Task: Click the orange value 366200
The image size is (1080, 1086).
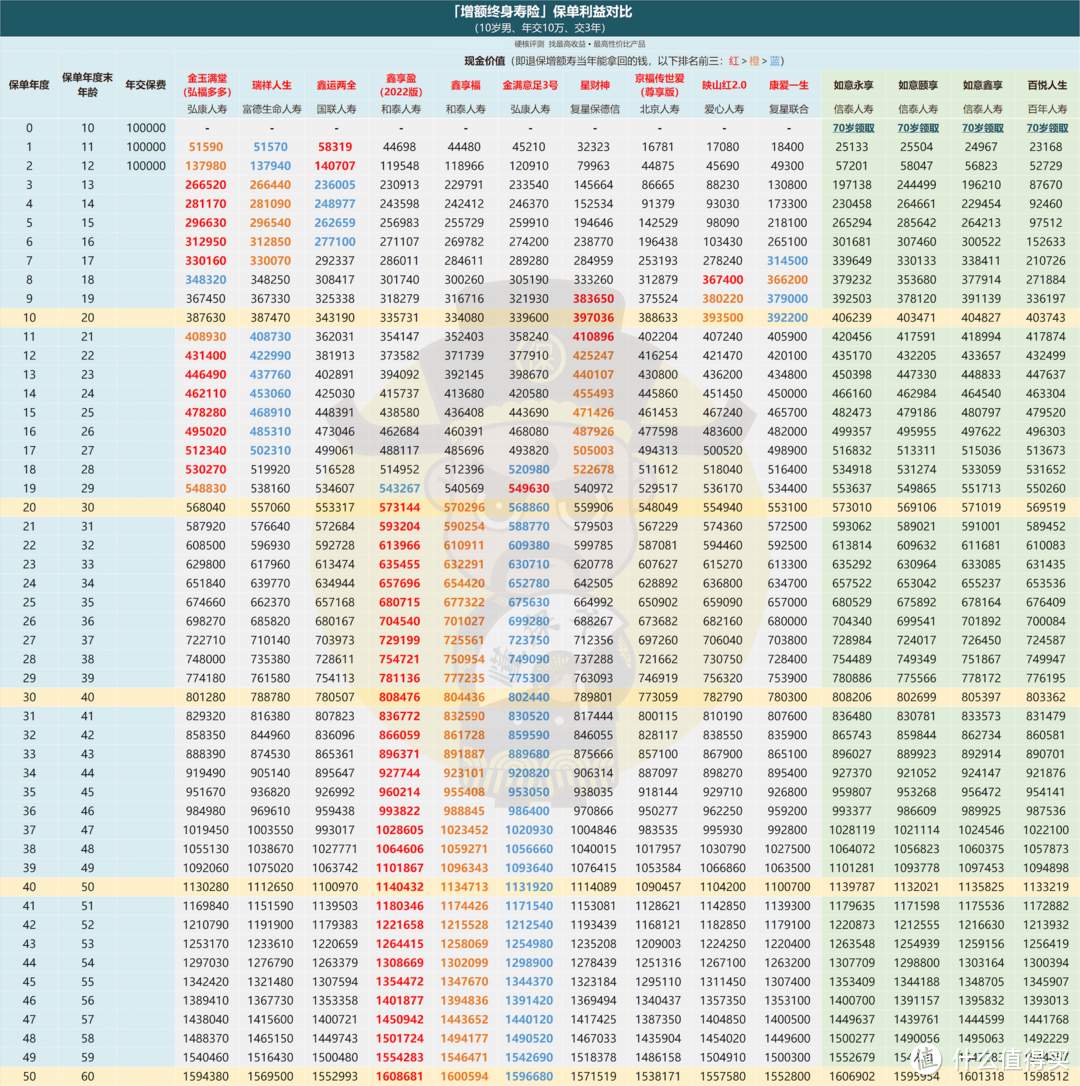Action: click(788, 280)
